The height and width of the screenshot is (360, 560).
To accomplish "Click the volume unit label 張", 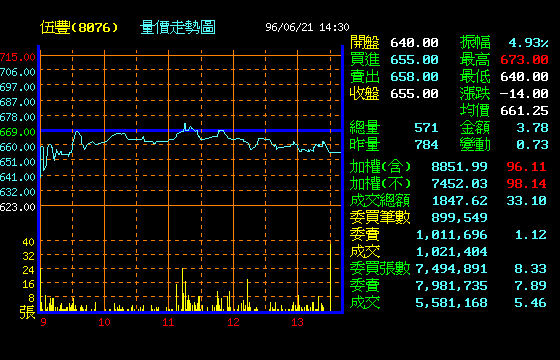I will click(28, 312).
